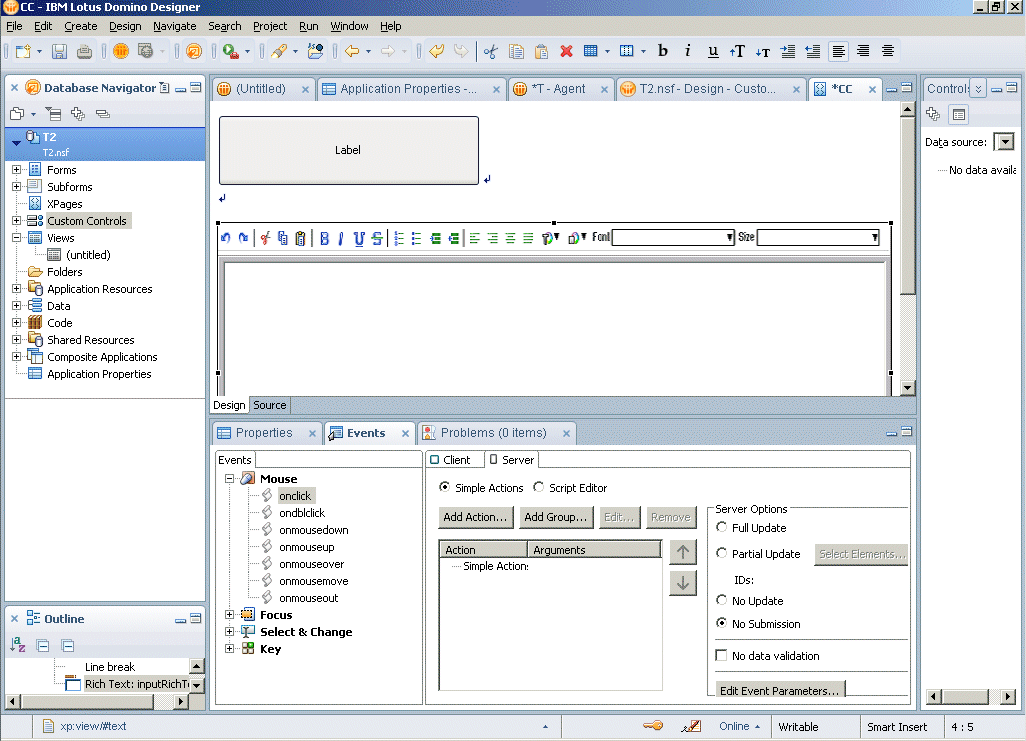Click the rich text editor Underline U icon
1026x741 pixels.
[x=359, y=238]
